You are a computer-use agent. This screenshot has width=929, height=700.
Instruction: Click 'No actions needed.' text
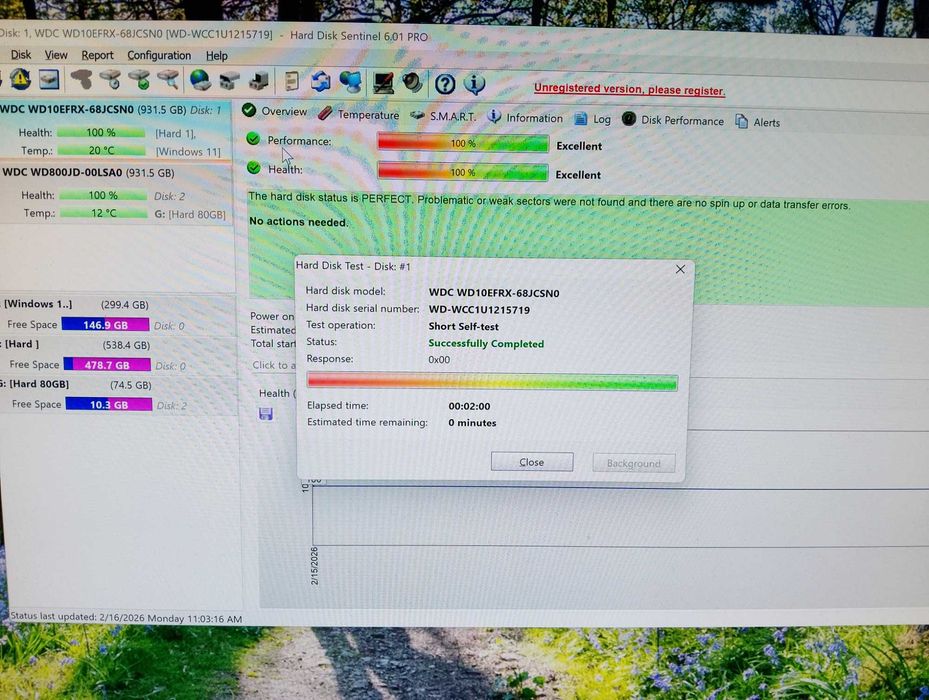click(x=299, y=222)
